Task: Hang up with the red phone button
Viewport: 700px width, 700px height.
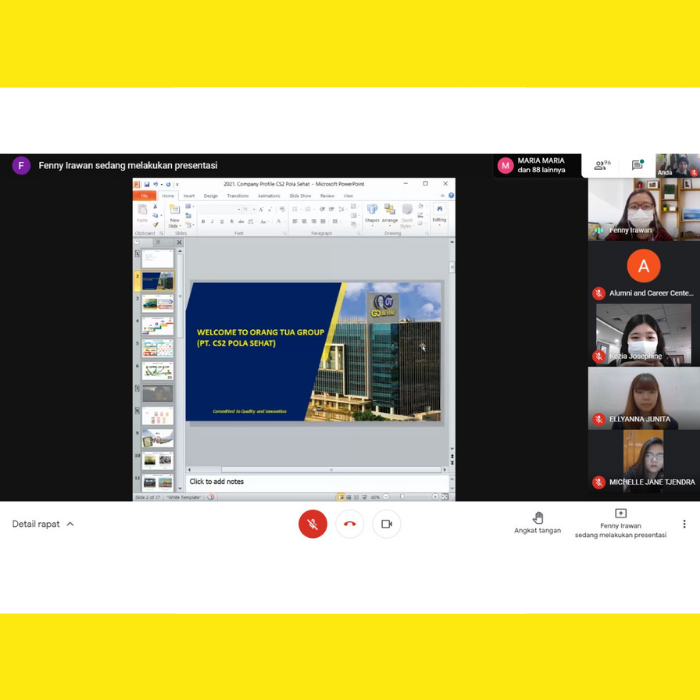Action: (x=350, y=524)
